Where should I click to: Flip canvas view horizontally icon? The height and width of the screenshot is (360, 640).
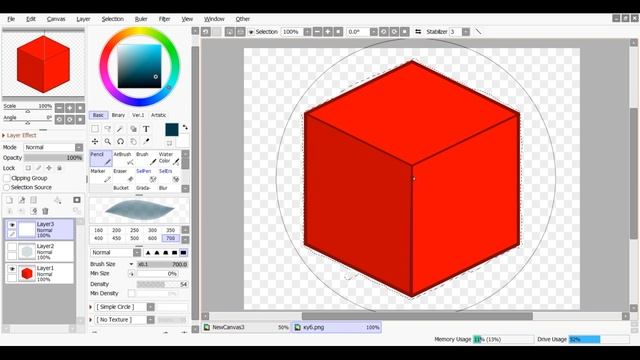[418, 31]
